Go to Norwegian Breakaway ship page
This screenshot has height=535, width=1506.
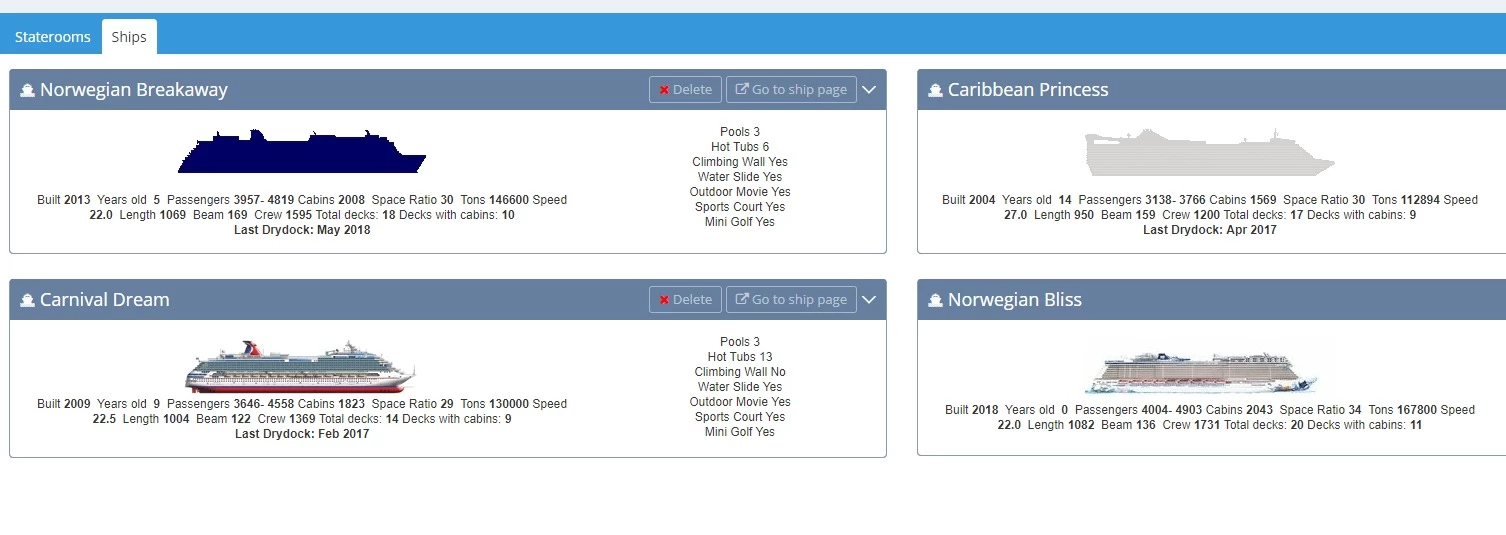coord(791,89)
